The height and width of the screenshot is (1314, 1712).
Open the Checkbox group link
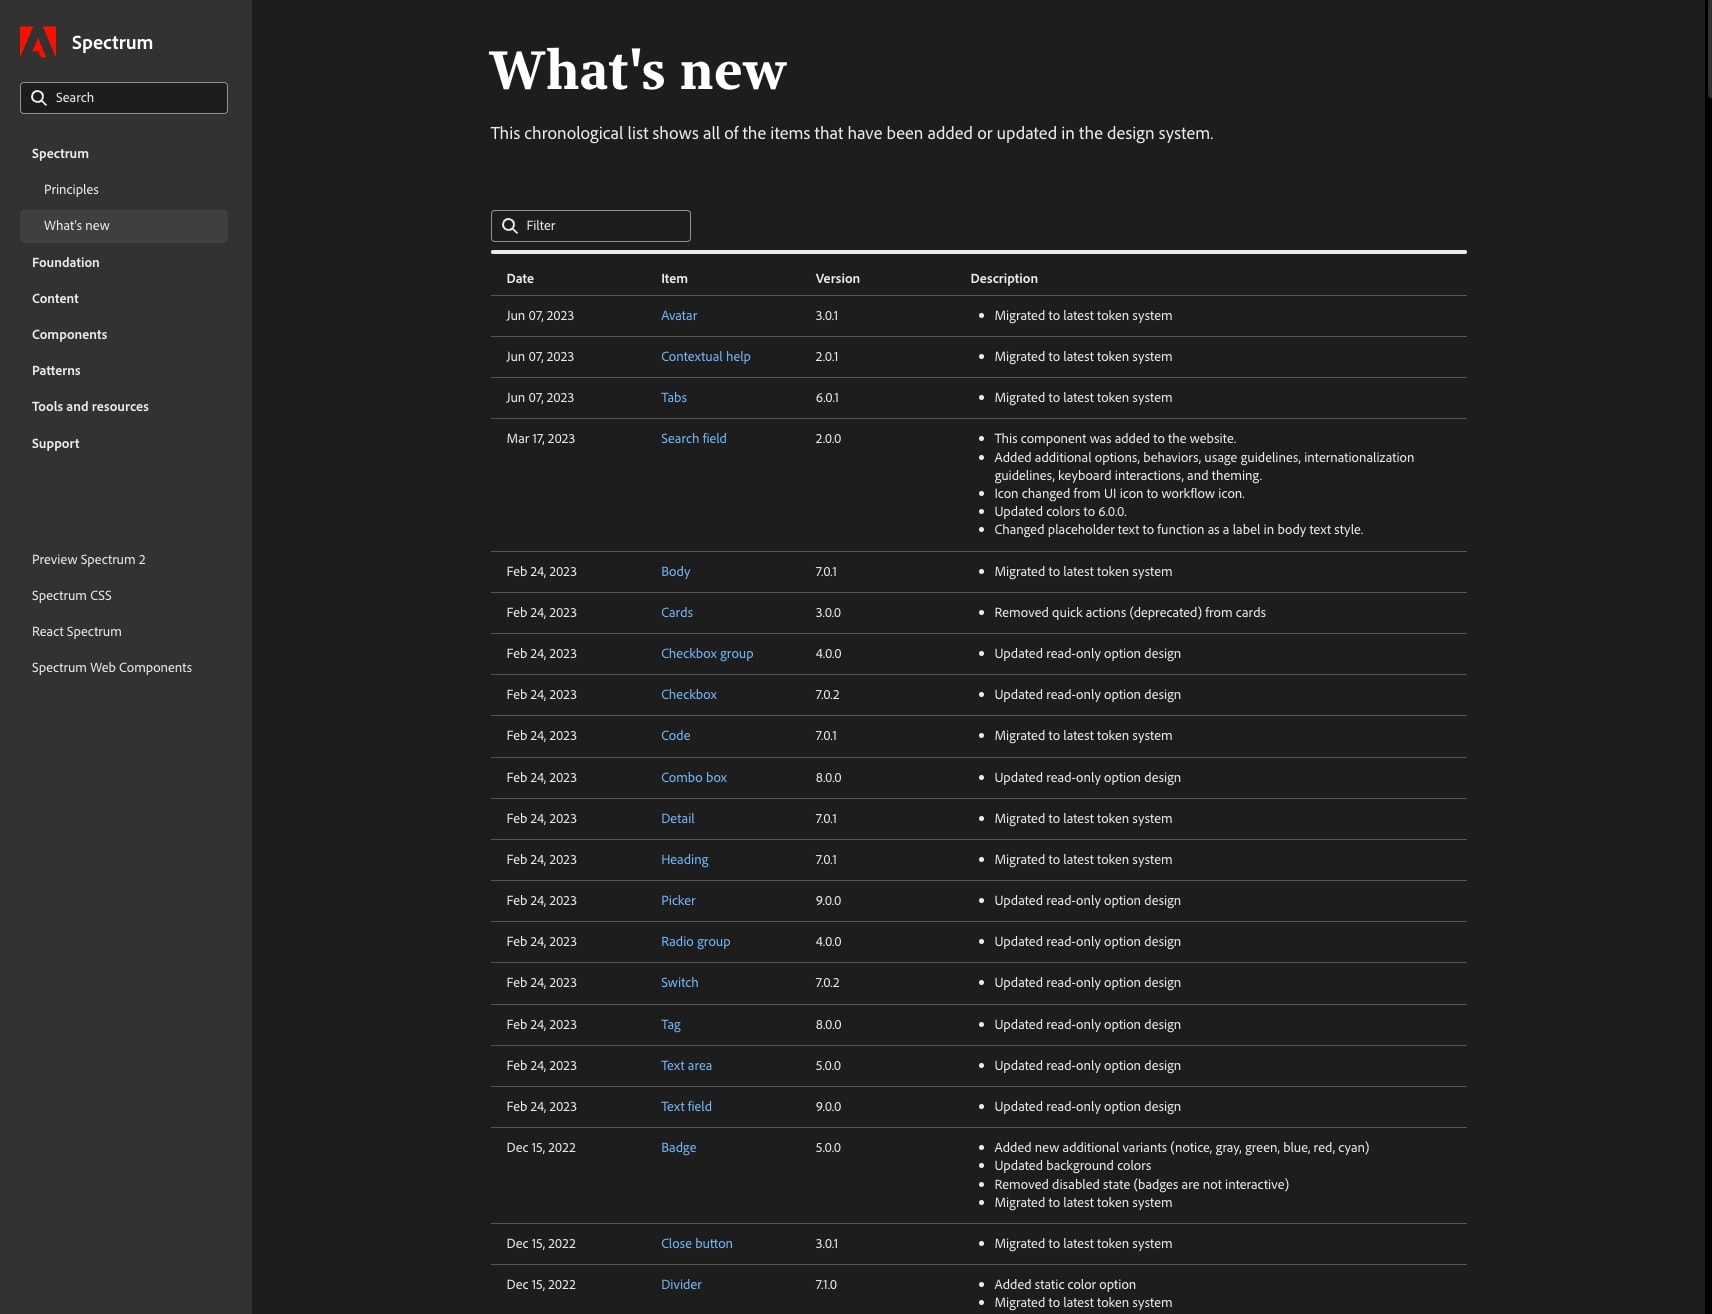point(707,654)
